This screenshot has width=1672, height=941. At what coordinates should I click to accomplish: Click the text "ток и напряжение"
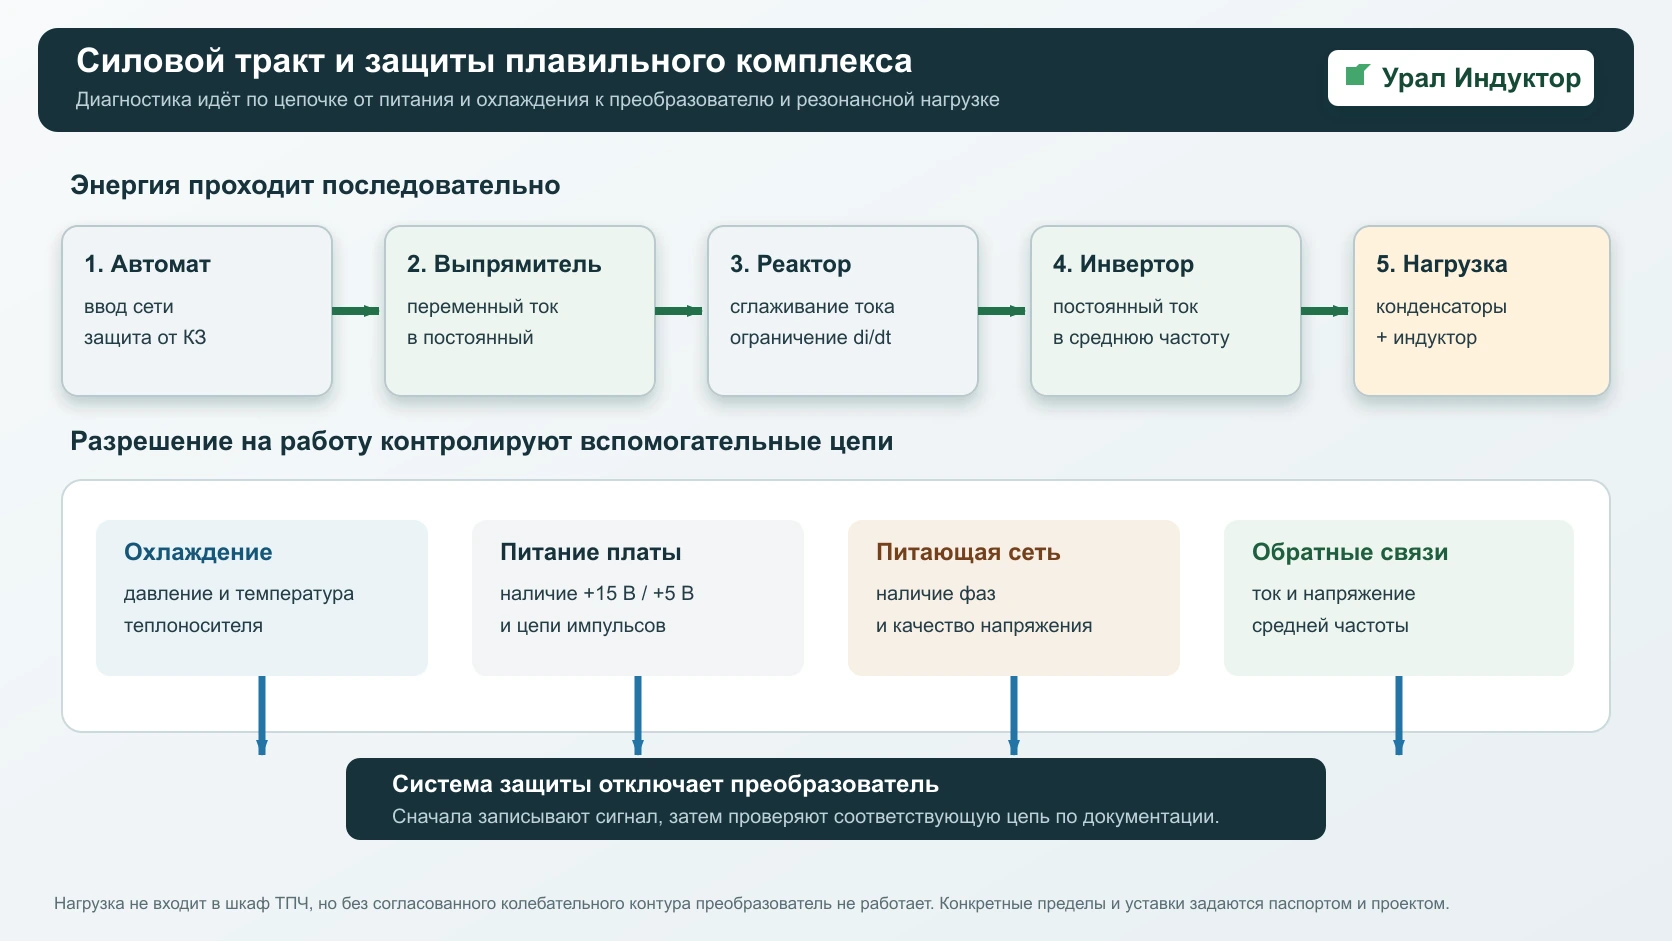1334,594
